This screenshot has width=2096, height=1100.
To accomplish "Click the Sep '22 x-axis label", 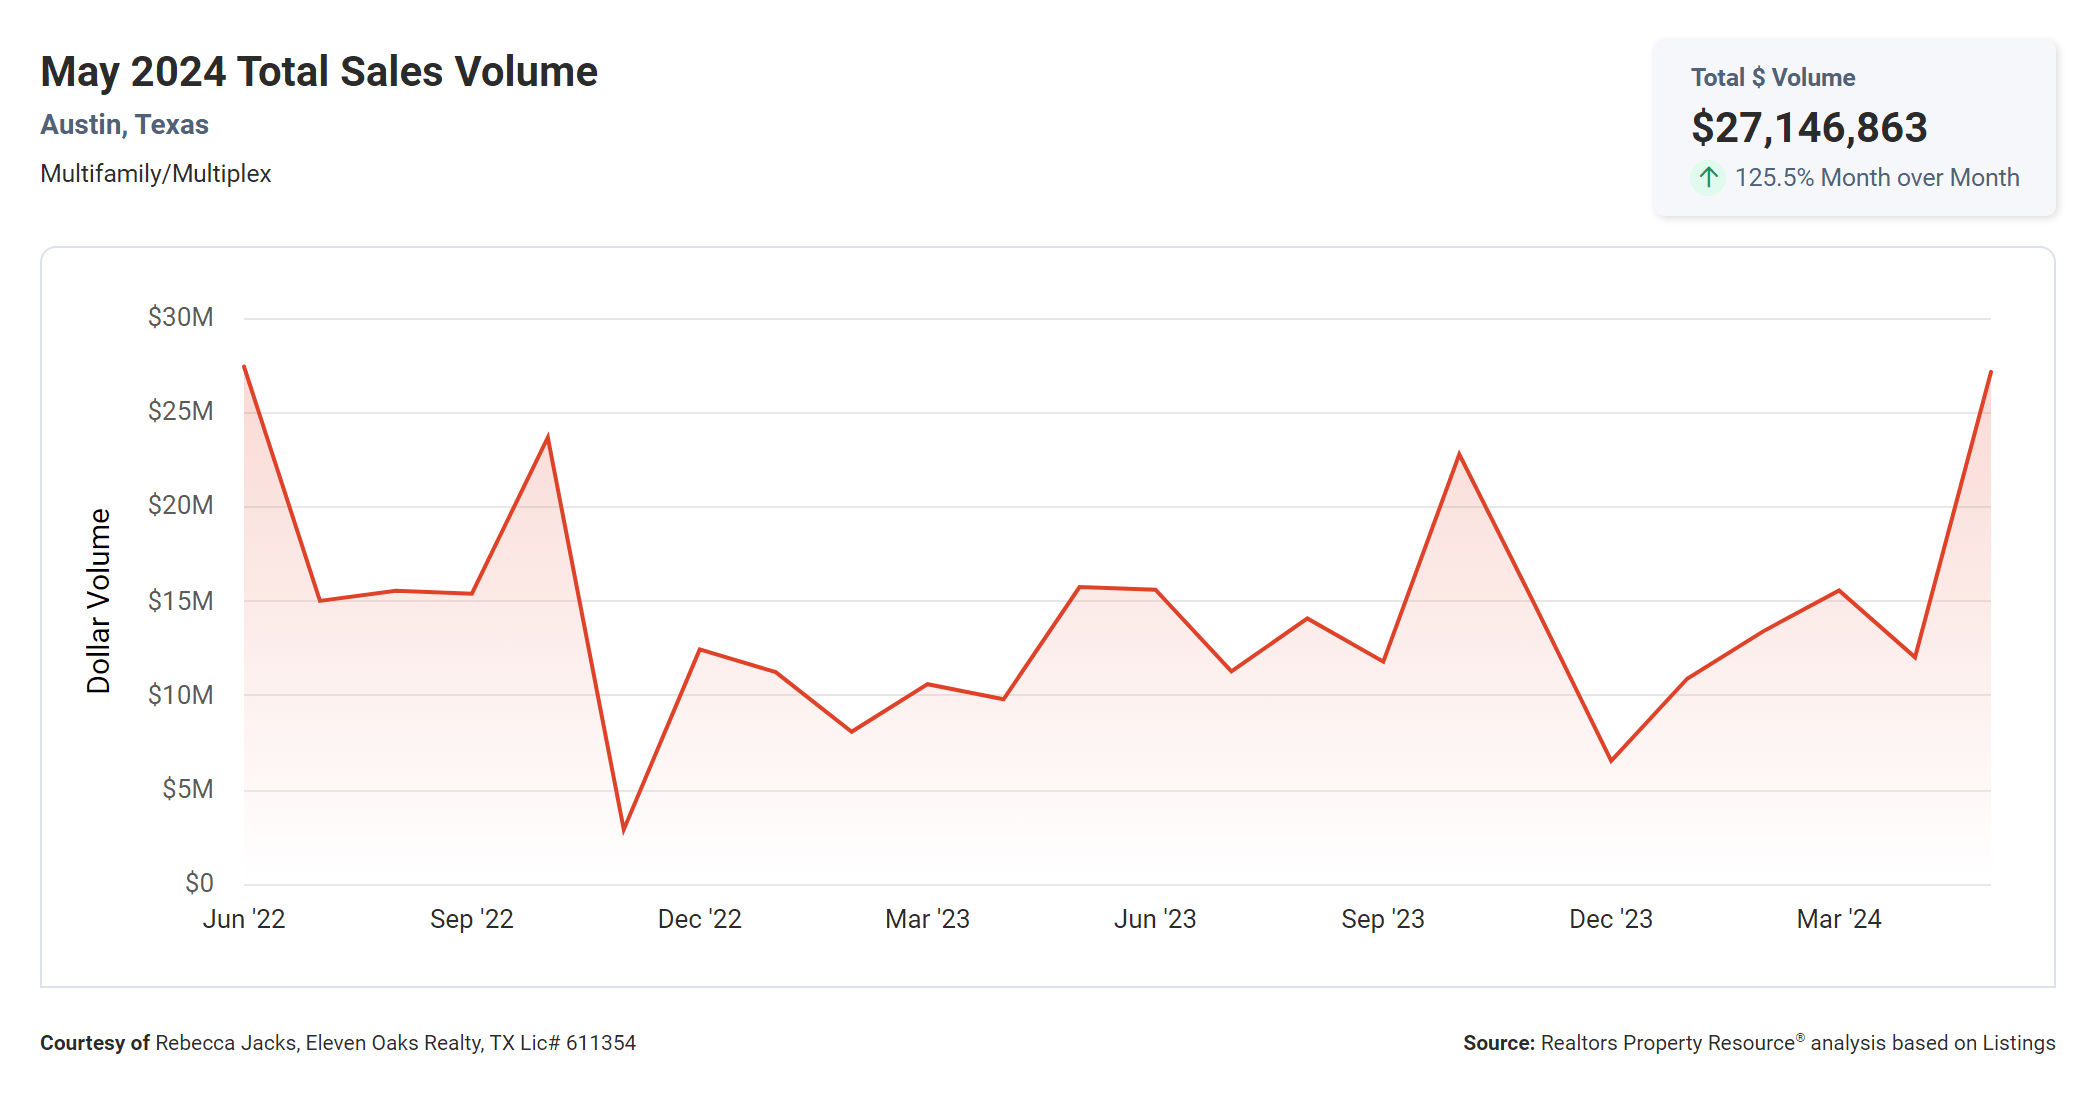I will (471, 919).
